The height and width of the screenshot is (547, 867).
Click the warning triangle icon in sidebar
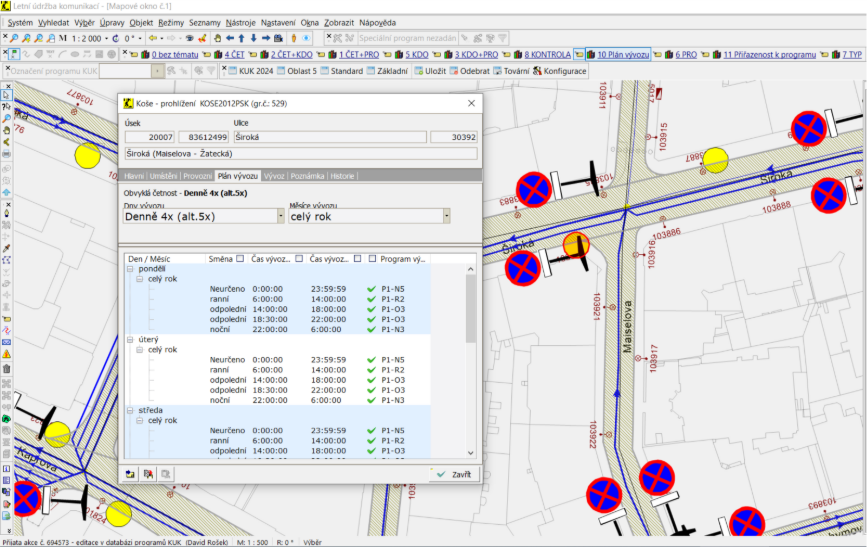[6, 354]
